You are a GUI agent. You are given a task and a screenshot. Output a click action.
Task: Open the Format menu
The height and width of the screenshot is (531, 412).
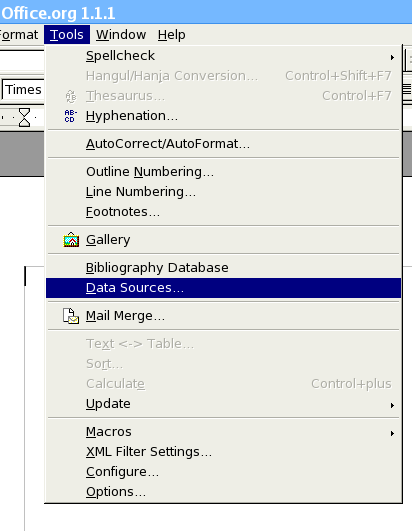click(x=19, y=35)
